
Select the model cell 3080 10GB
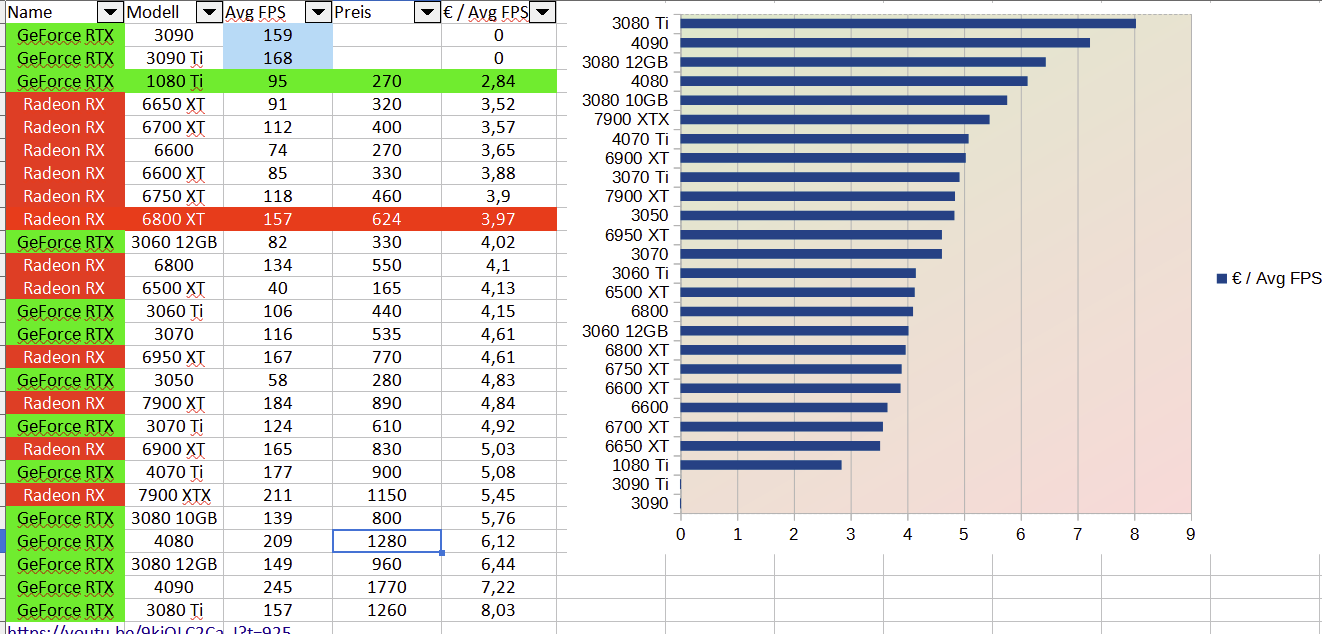[174, 518]
